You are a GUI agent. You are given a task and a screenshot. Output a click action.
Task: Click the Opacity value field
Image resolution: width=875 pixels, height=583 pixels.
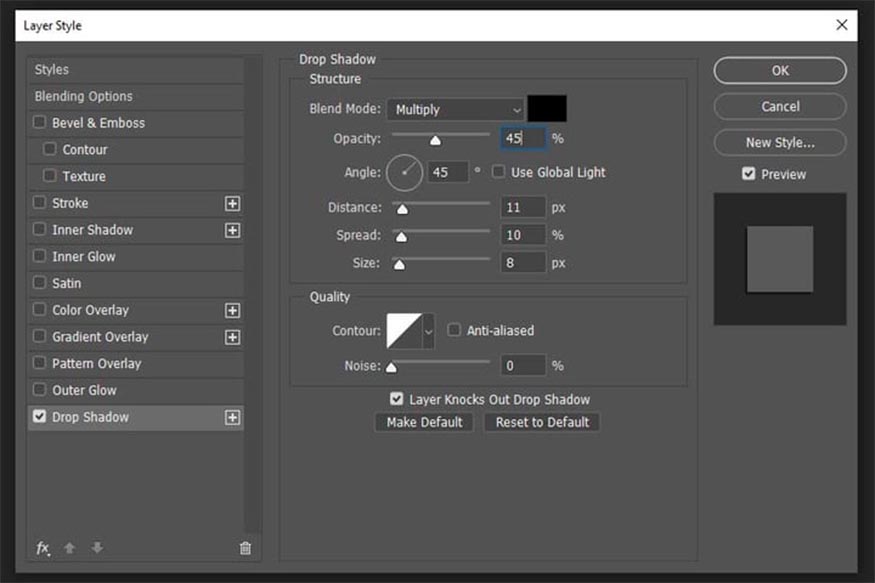[x=523, y=138]
